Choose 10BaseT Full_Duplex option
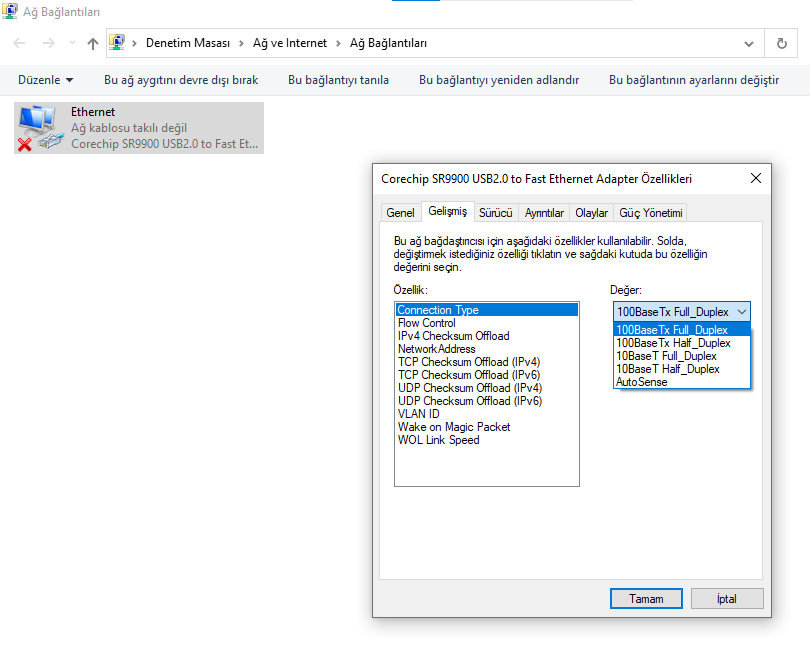This screenshot has width=810, height=661. (x=682, y=356)
